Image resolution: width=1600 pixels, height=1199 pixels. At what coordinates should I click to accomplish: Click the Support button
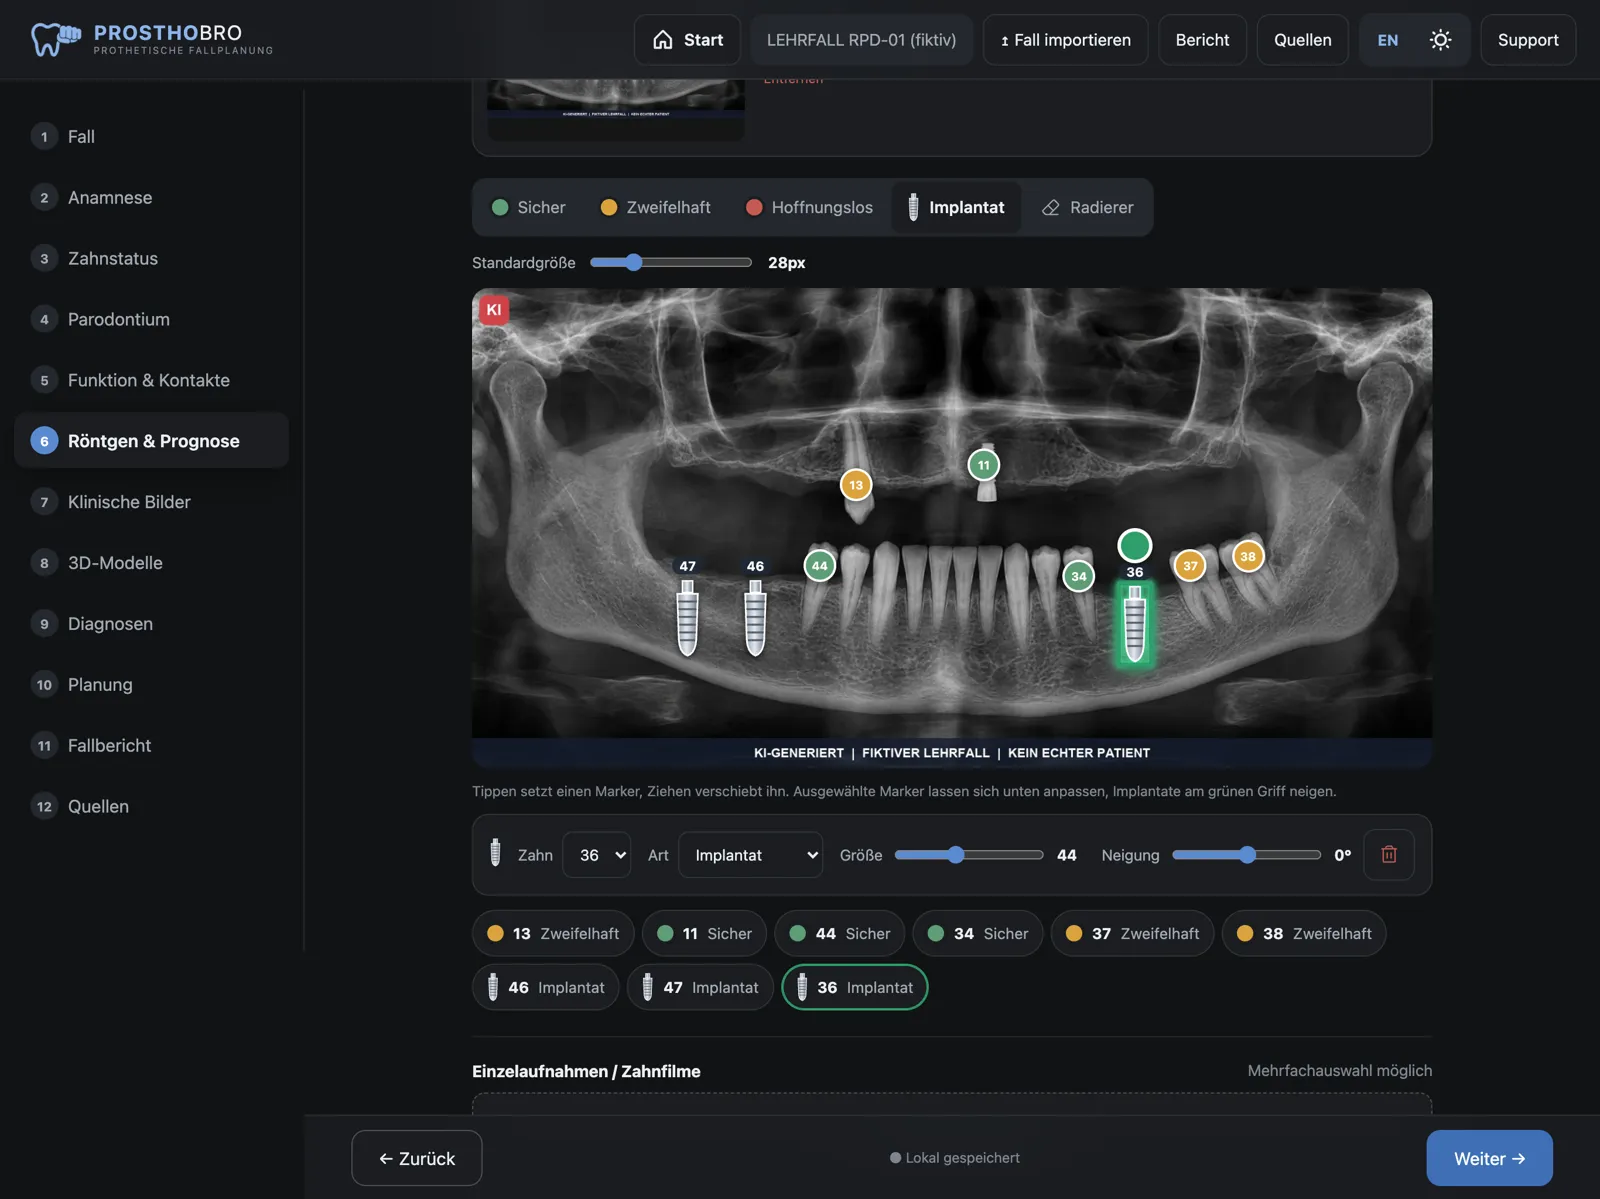pyautogui.click(x=1528, y=40)
